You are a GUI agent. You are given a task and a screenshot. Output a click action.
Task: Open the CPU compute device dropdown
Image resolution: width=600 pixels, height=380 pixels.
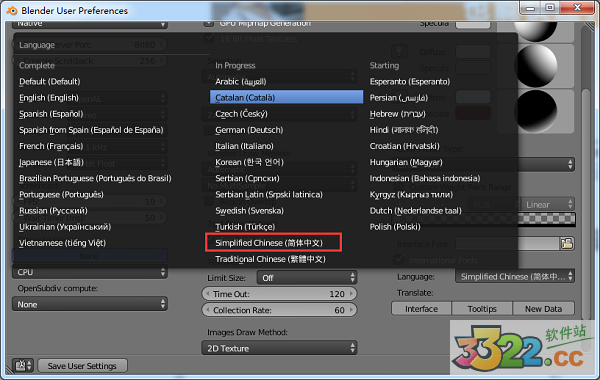coord(90,272)
